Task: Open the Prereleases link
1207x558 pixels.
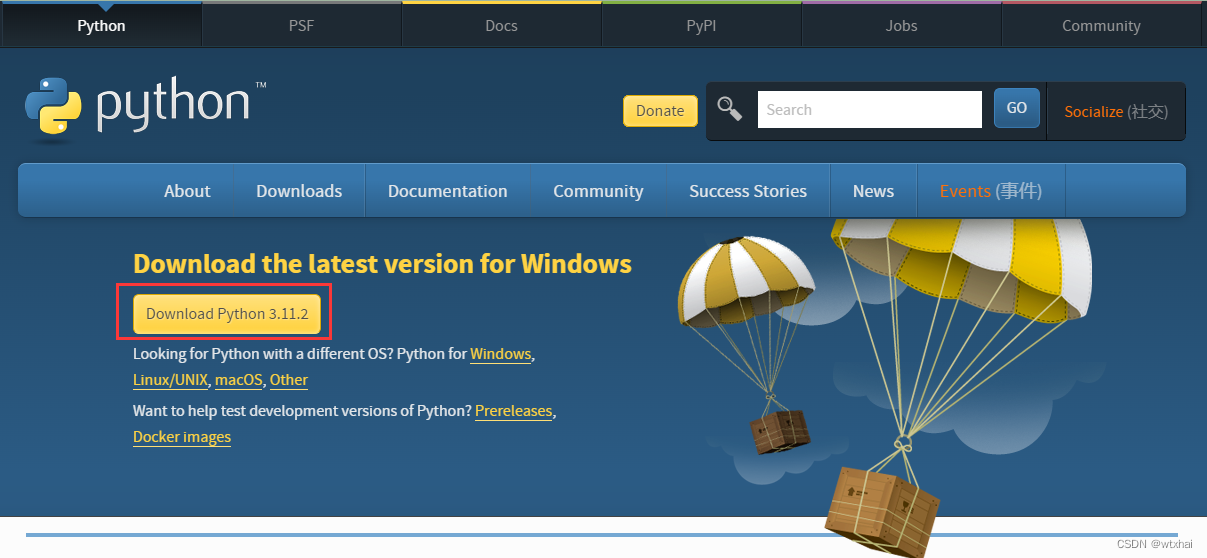Action: (x=514, y=411)
